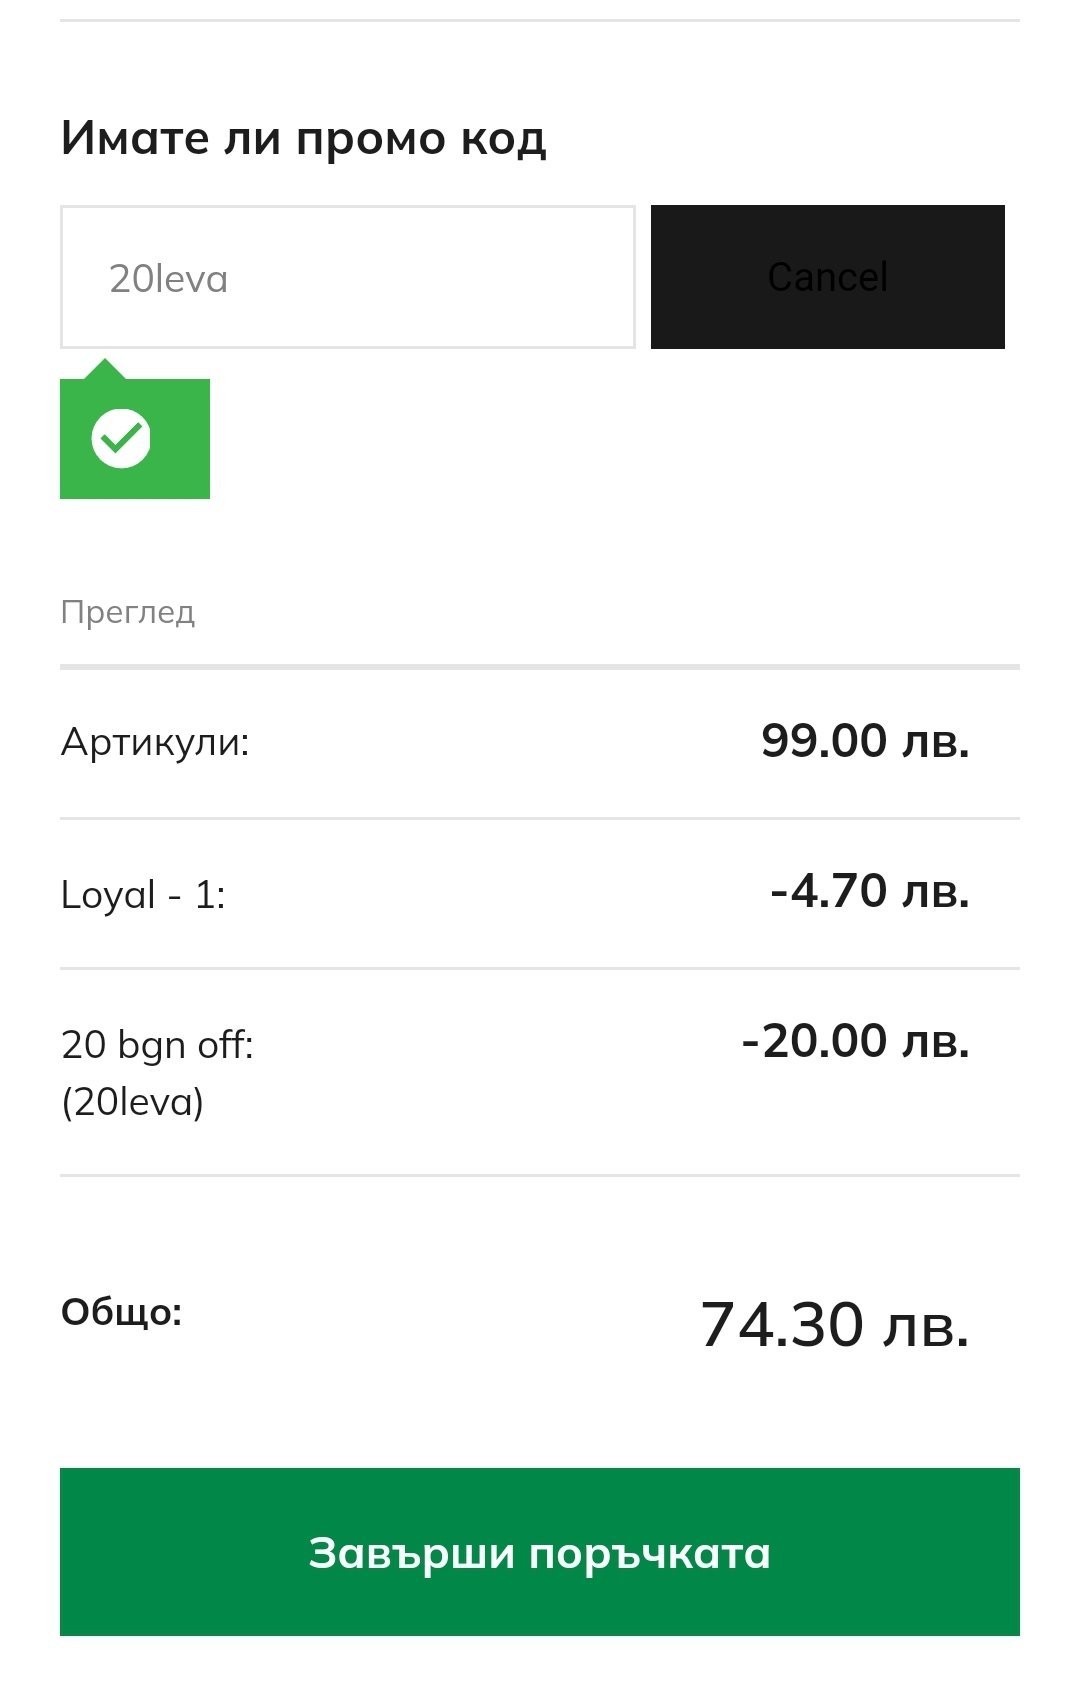Image resolution: width=1080 pixels, height=1705 pixels.
Task: Click the Артикули label
Action: [155, 742]
